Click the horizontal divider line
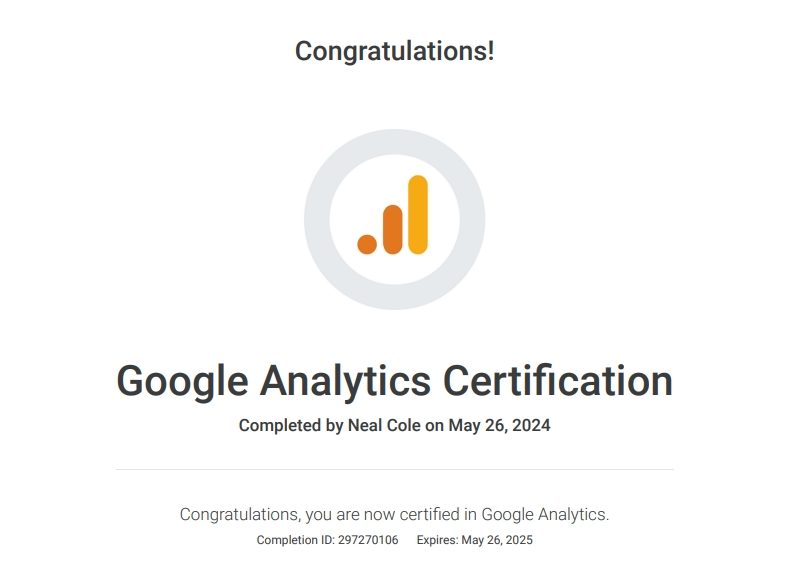The height and width of the screenshot is (568, 788). click(x=395, y=469)
